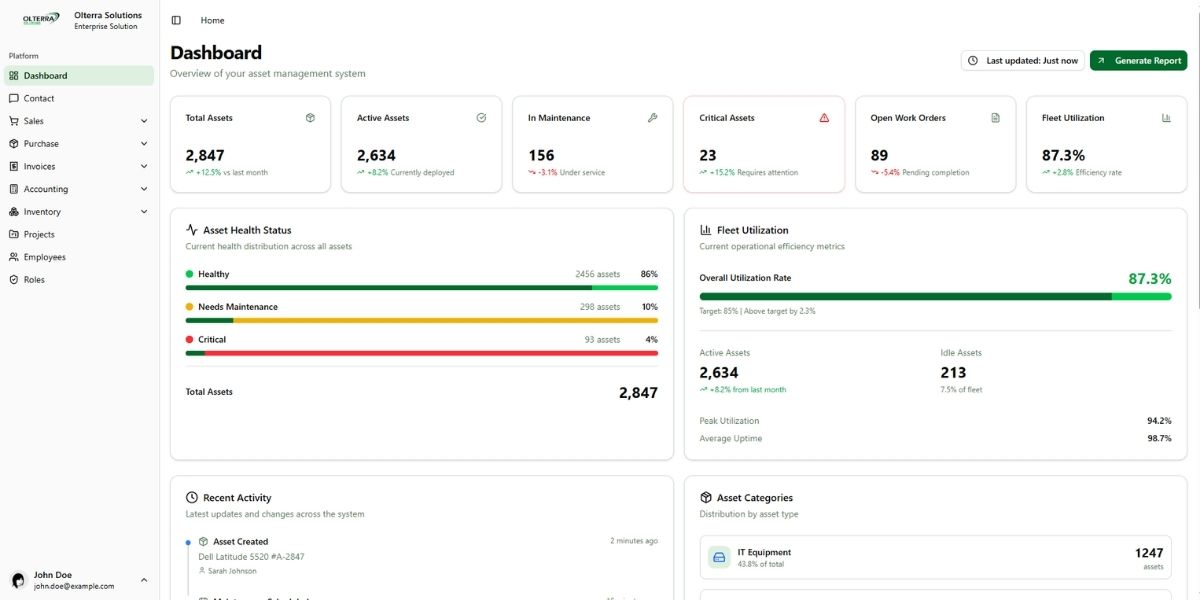
Task: Click the 2456 assets label
Action: (x=598, y=274)
